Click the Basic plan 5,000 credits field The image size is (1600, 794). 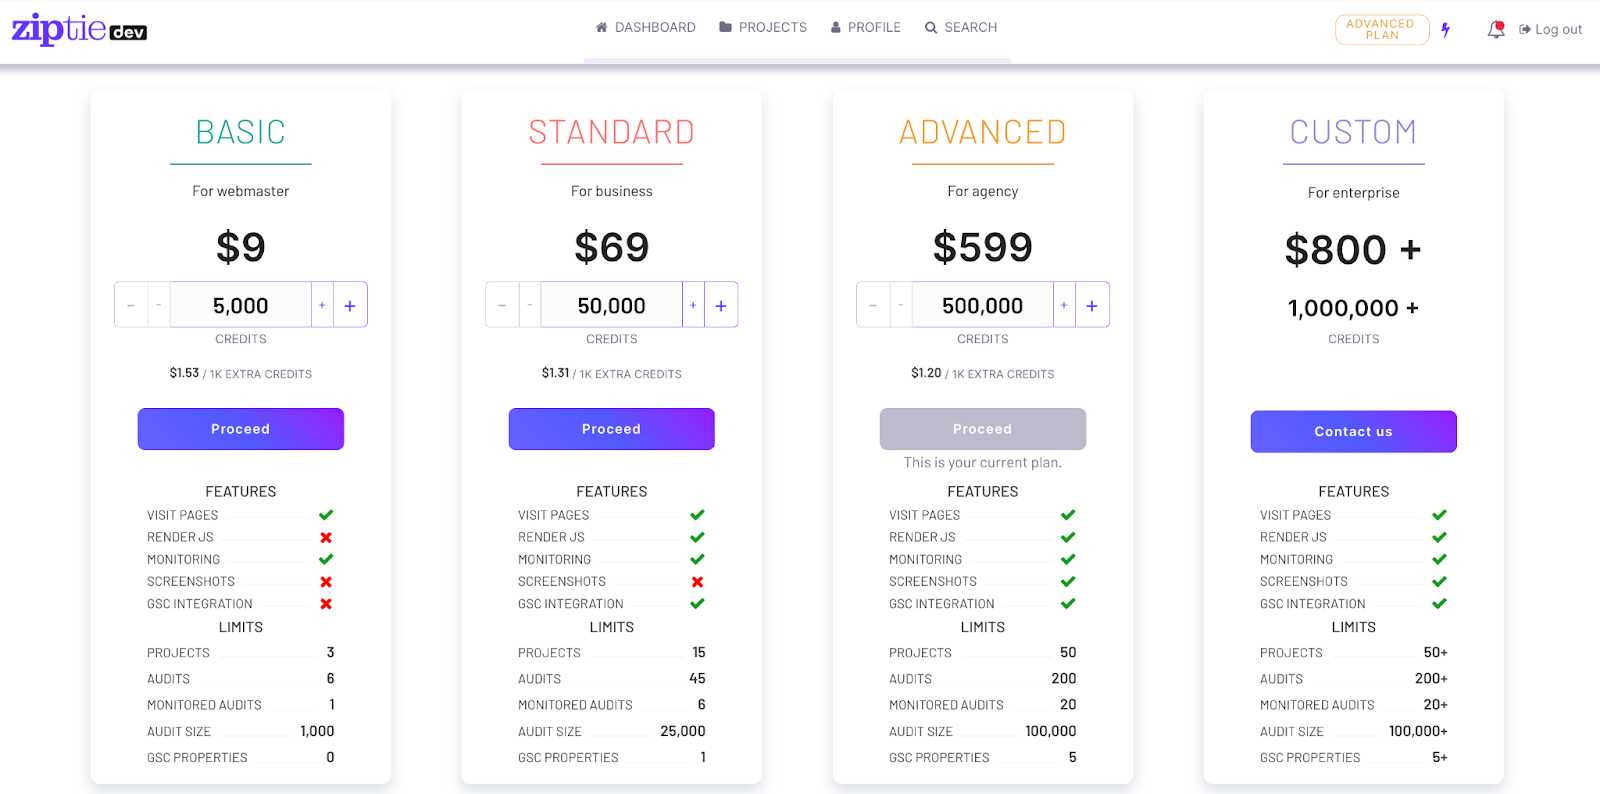pyautogui.click(x=241, y=305)
